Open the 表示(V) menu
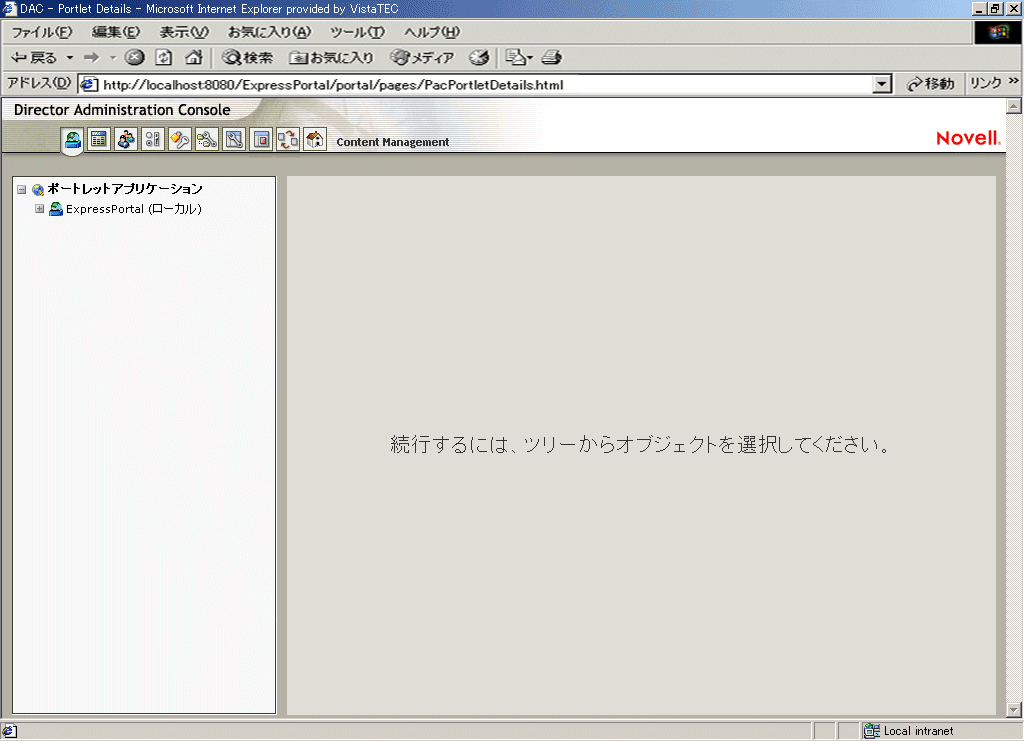The image size is (1024, 741). [184, 32]
